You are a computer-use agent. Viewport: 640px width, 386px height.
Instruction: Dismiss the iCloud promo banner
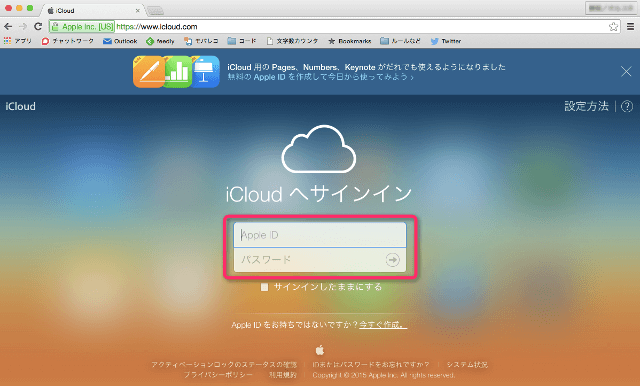626,71
